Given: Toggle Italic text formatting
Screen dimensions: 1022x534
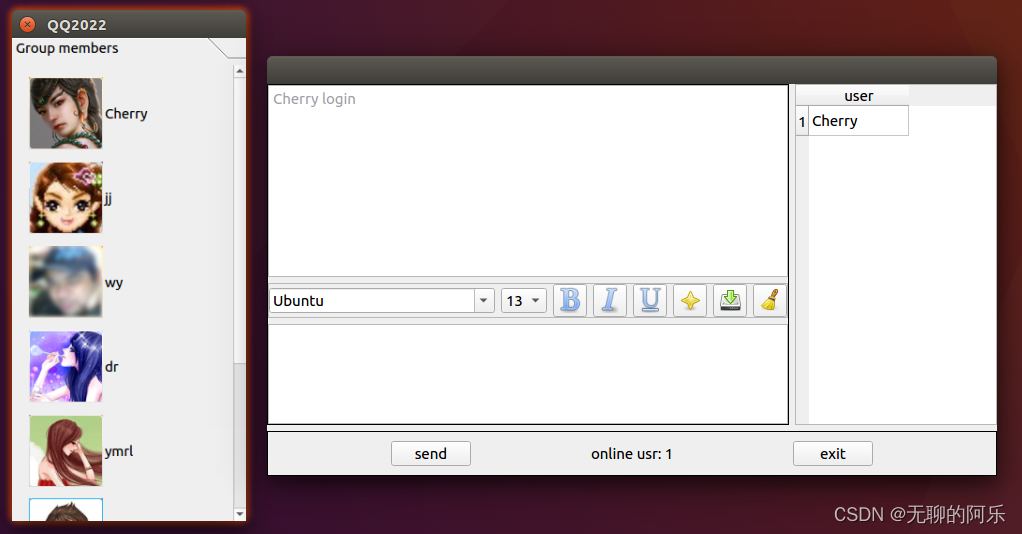Looking at the screenshot, I should point(610,301).
